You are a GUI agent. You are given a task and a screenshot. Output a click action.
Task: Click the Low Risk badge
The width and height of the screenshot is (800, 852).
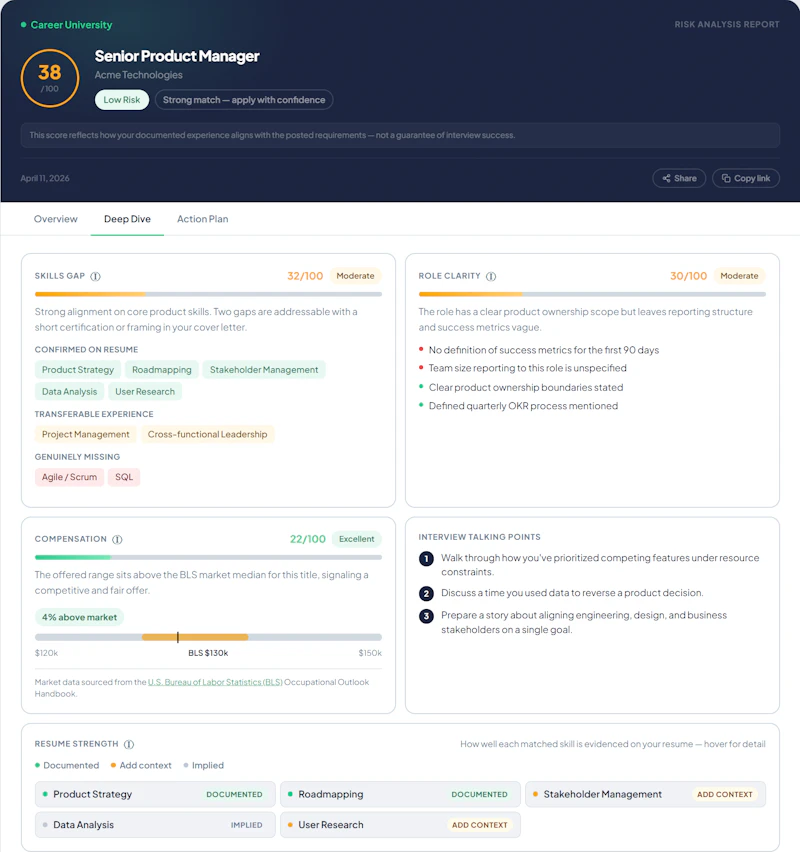(x=122, y=100)
